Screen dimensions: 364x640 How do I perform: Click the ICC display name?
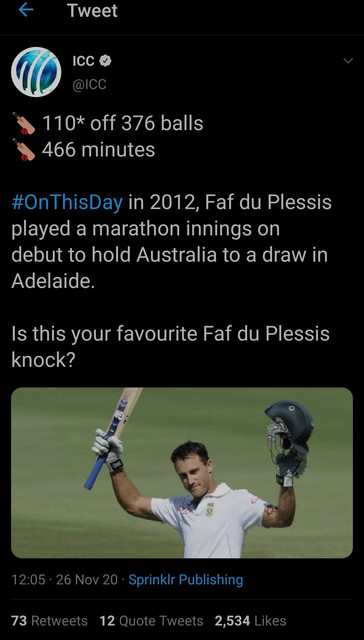pos(83,61)
